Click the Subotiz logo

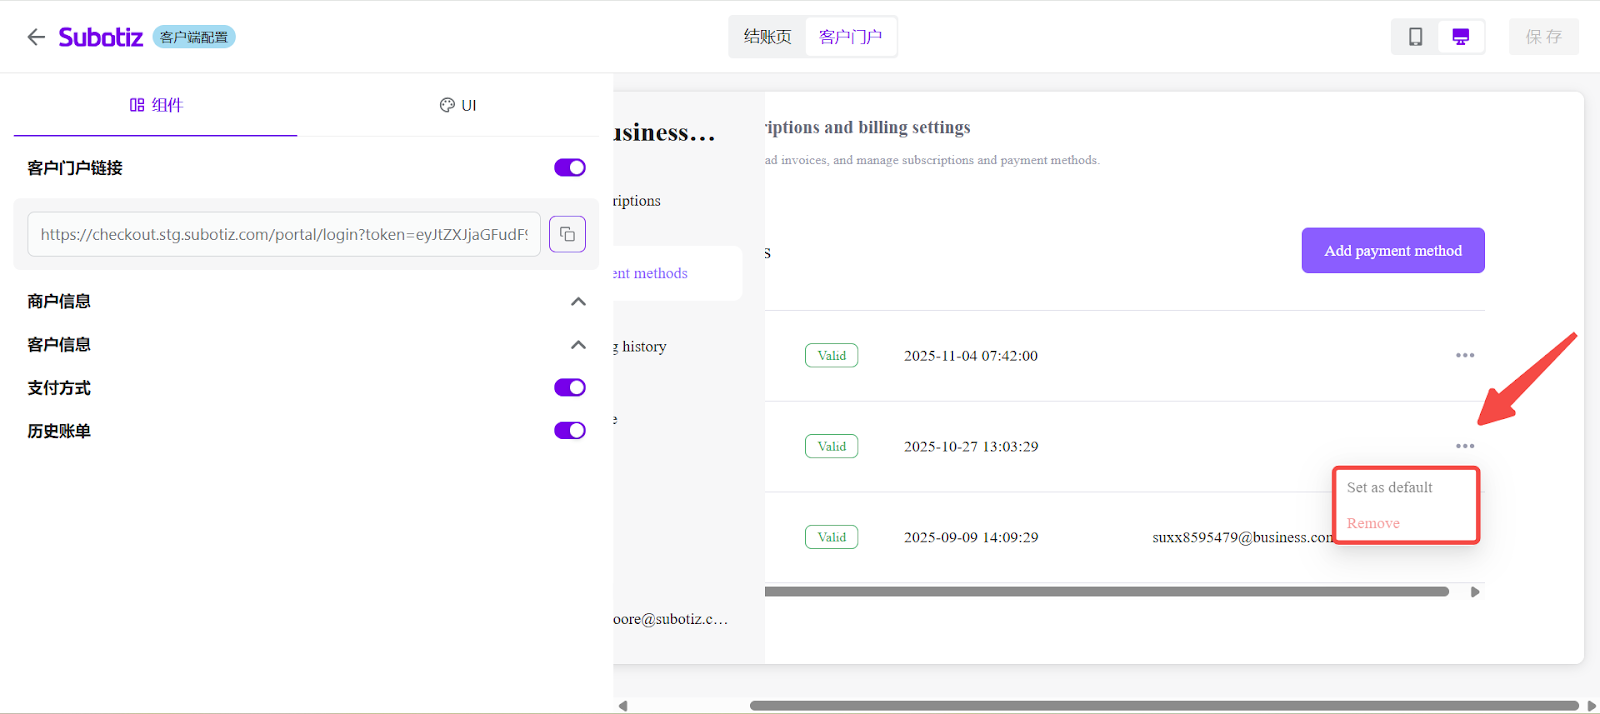[101, 37]
